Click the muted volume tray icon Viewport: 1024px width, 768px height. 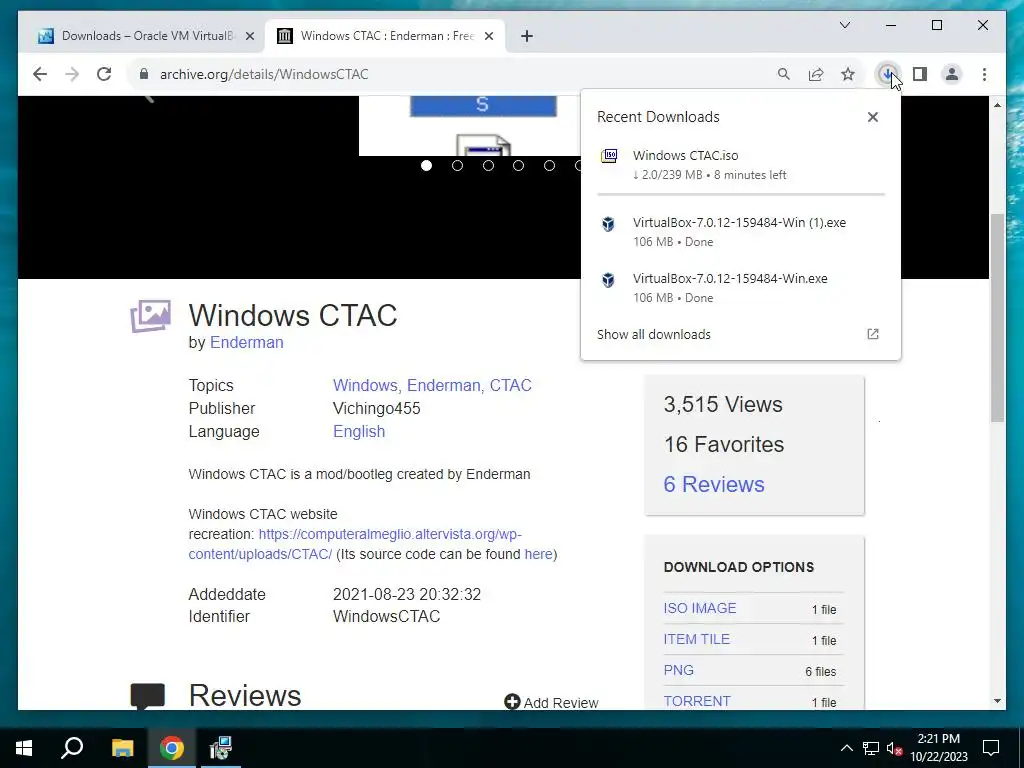coord(894,748)
